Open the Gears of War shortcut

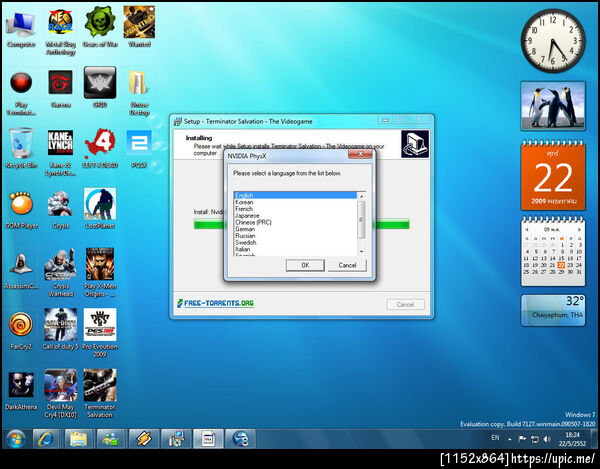point(100,29)
